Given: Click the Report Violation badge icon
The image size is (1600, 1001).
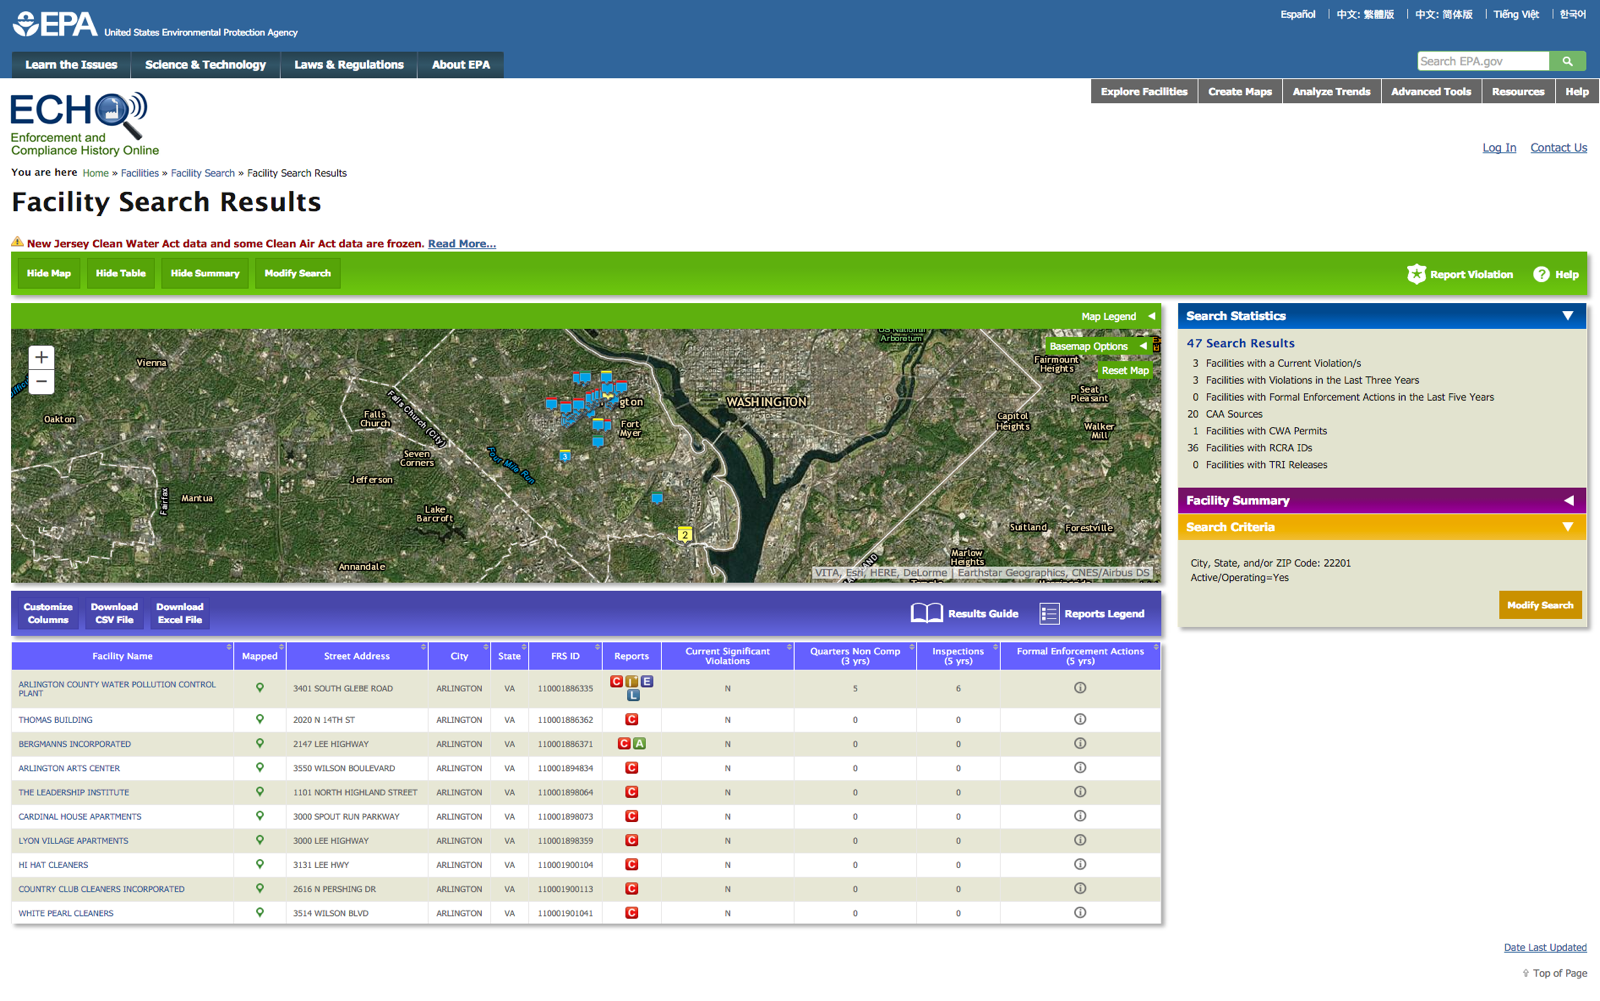Looking at the screenshot, I should tap(1416, 274).
